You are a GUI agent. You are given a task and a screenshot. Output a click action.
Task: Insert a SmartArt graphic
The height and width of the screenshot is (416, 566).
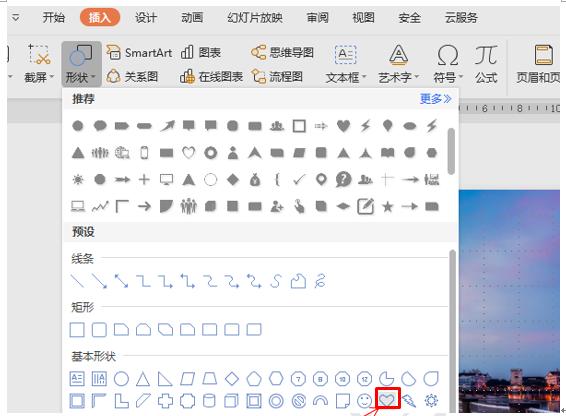[139, 53]
